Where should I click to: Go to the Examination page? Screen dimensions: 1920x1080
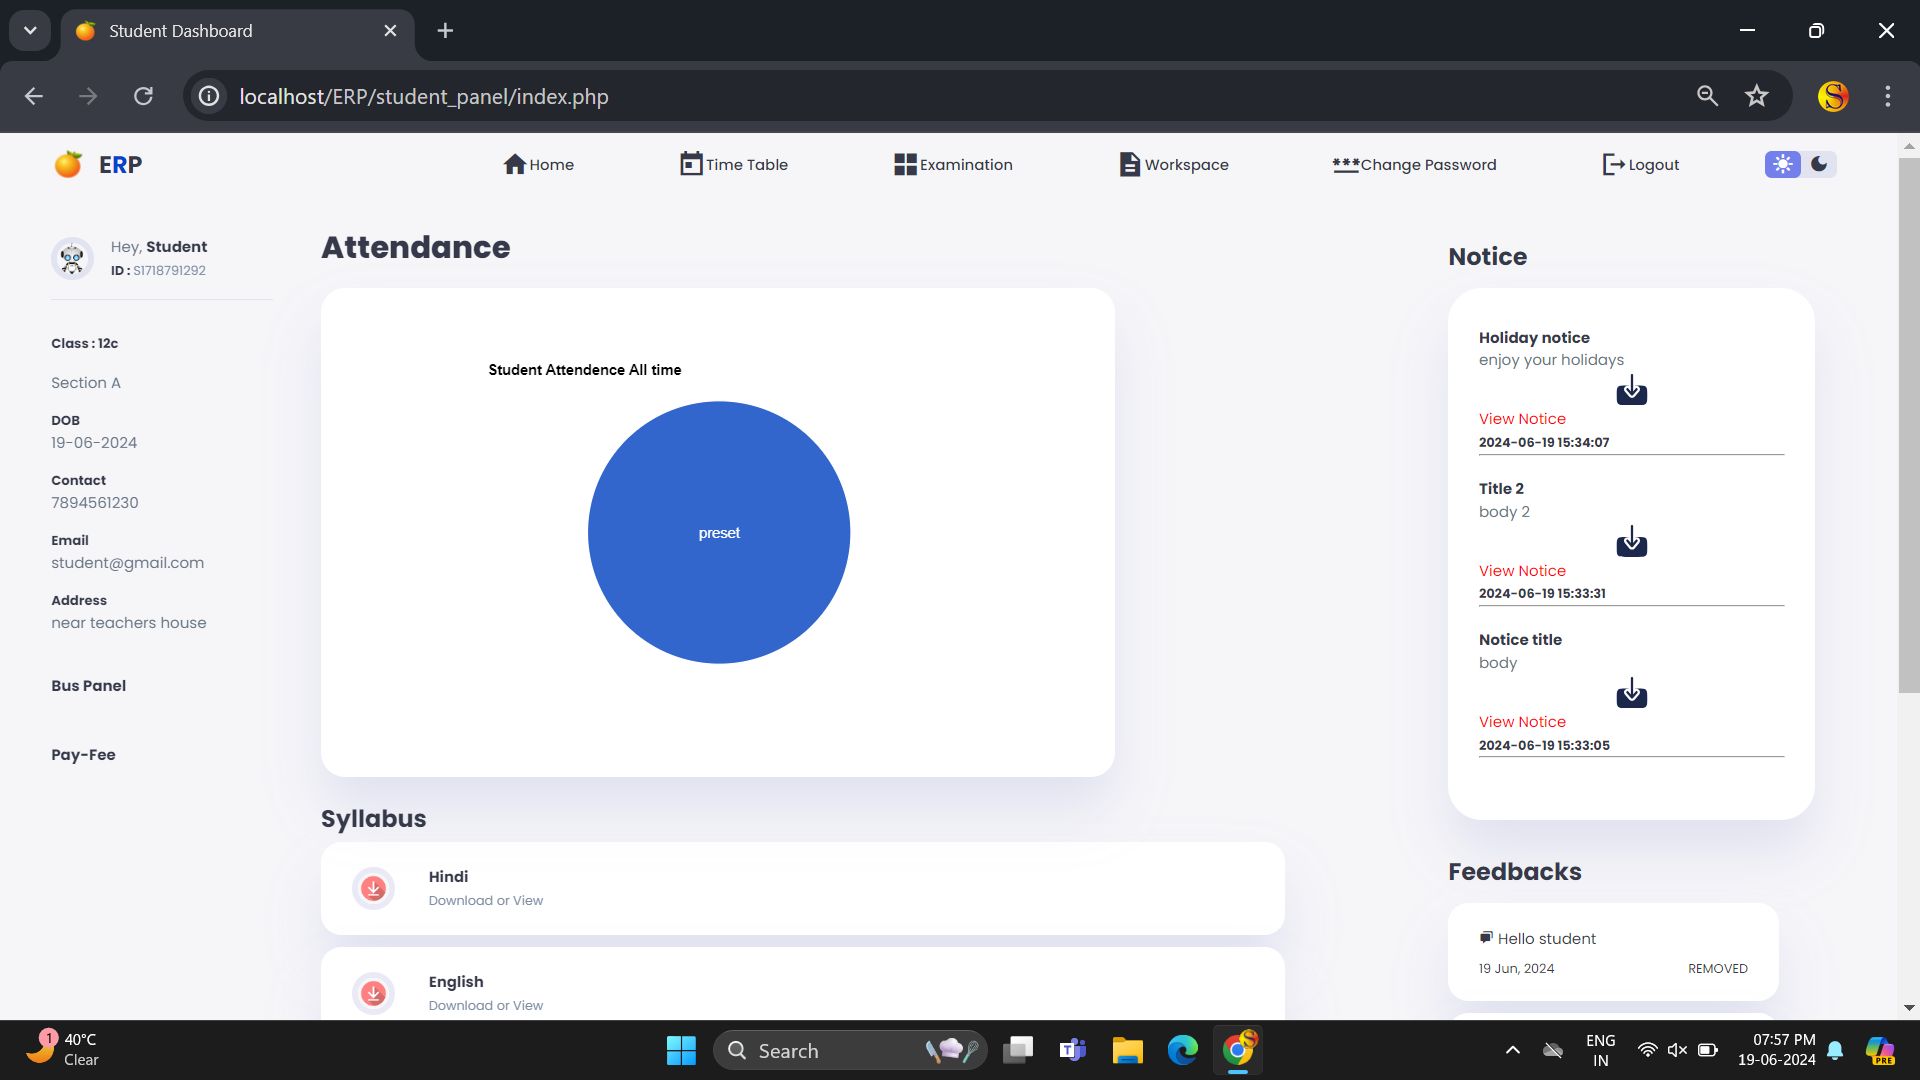[953, 164]
